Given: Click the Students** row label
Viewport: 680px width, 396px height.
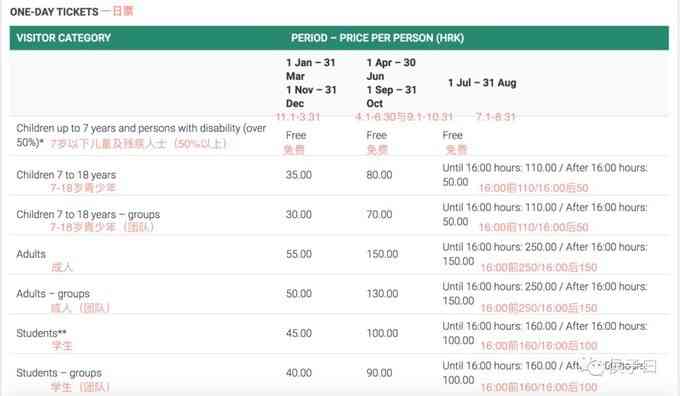Looking at the screenshot, I should click(41, 333).
